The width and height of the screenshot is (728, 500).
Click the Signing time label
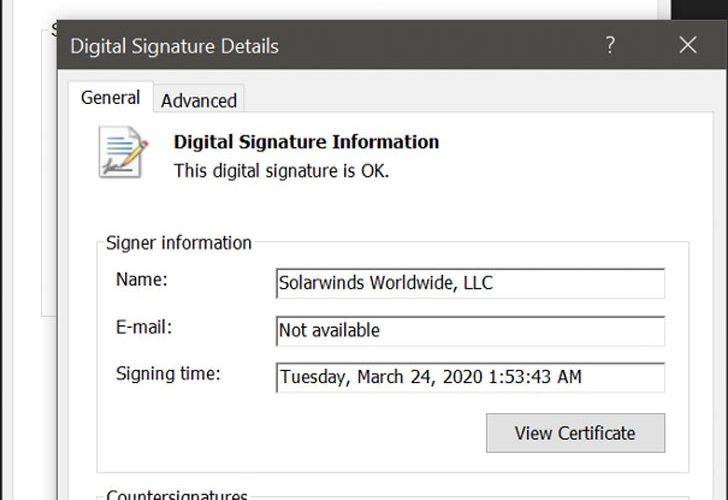pos(168,374)
